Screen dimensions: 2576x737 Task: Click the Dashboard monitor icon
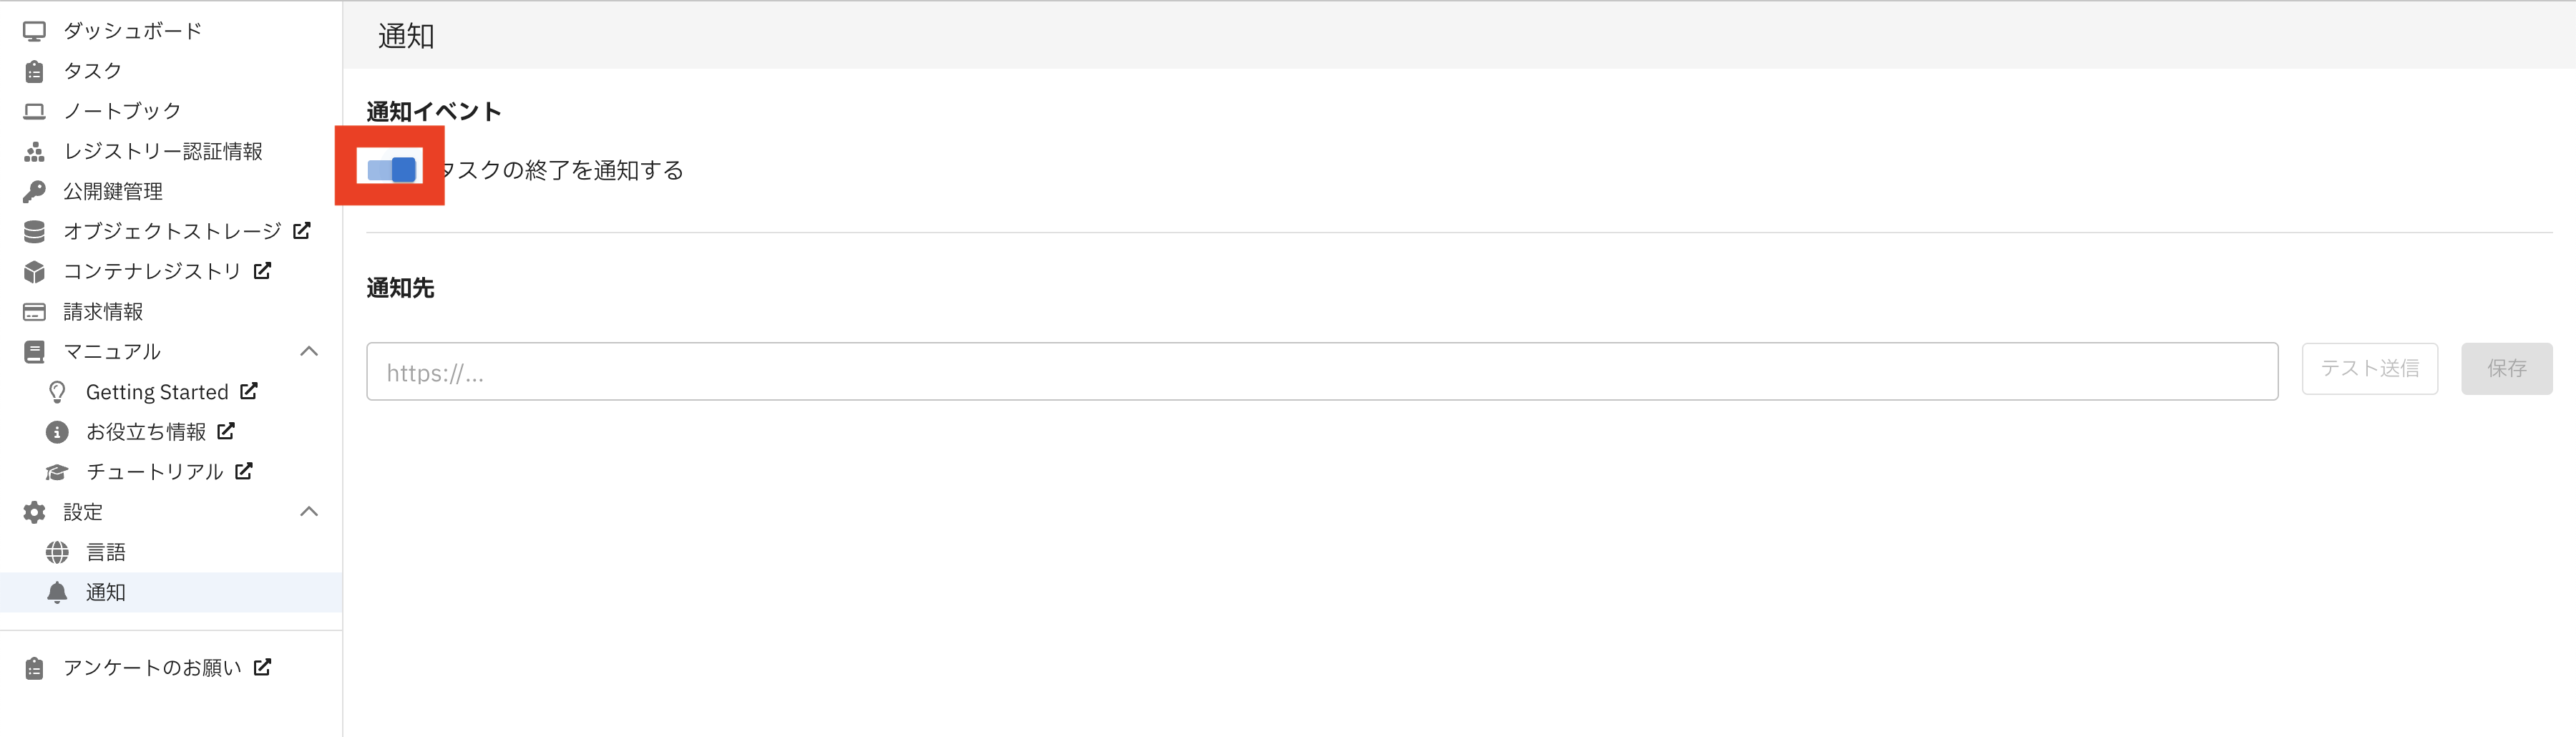point(34,31)
